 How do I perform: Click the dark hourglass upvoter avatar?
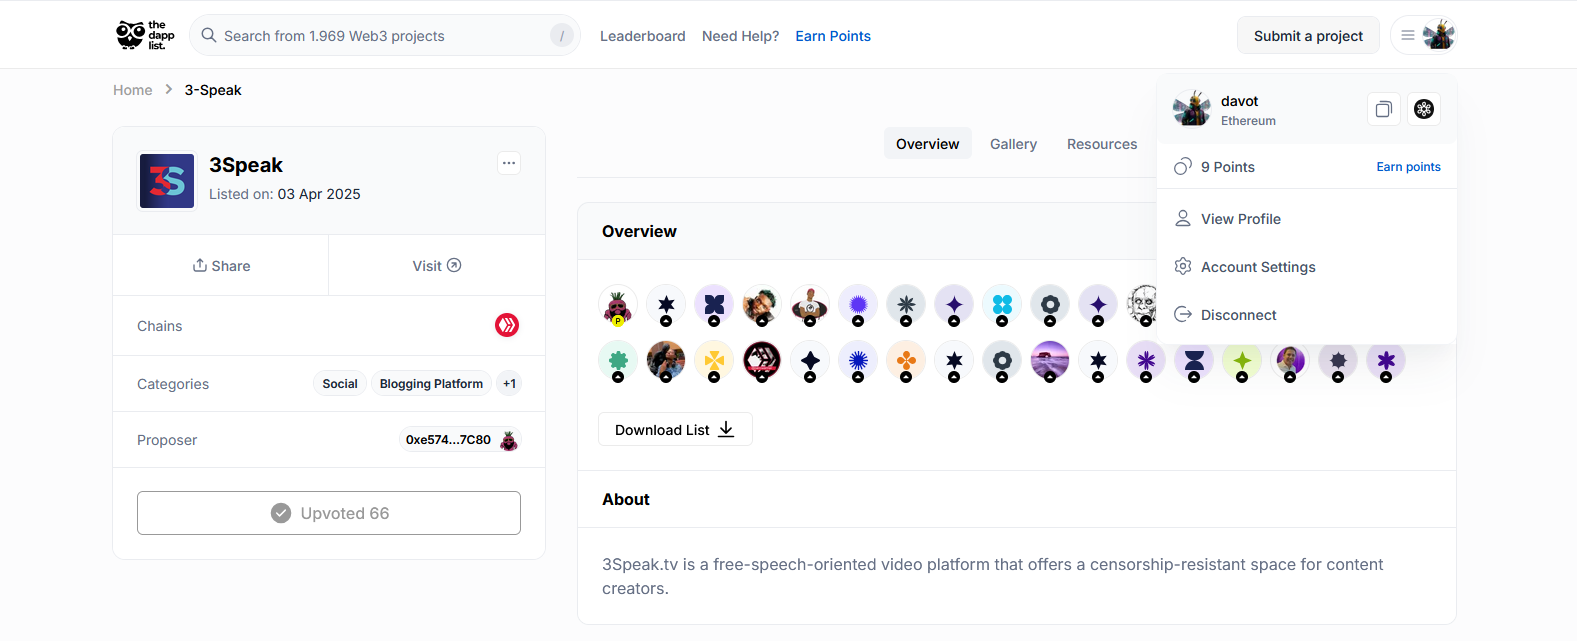pos(1194,361)
